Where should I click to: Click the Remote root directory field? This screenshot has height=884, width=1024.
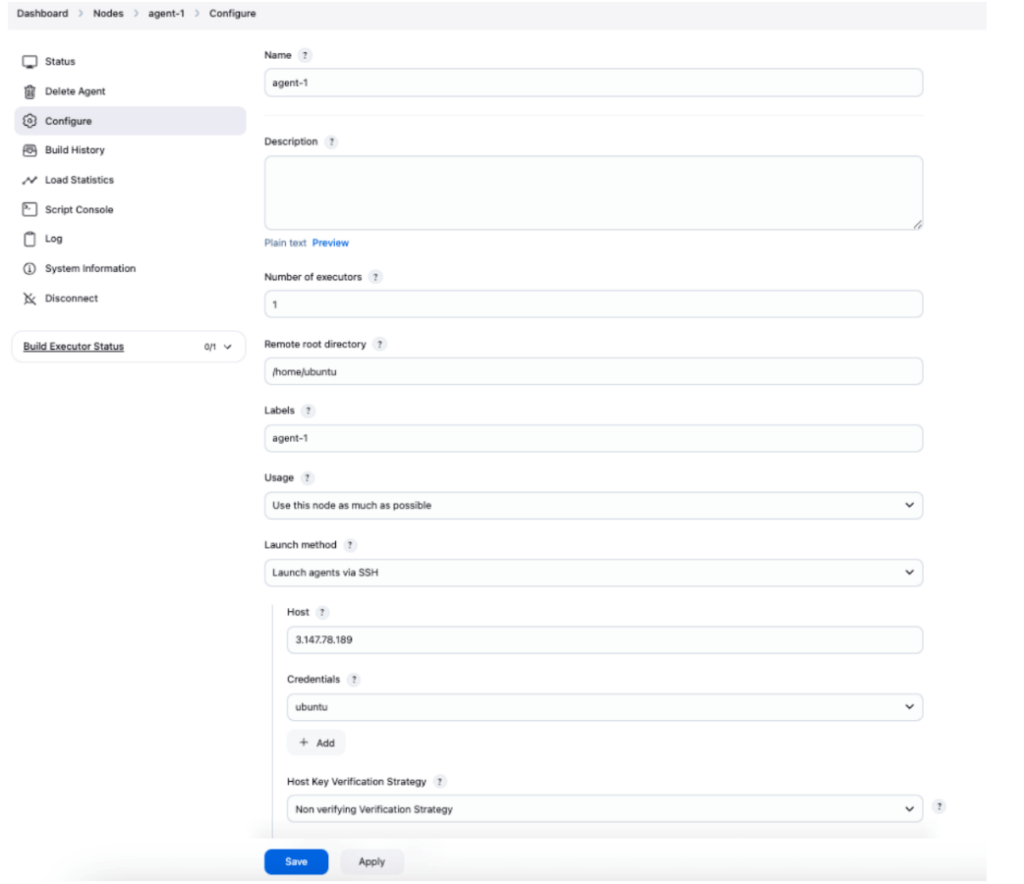593,371
